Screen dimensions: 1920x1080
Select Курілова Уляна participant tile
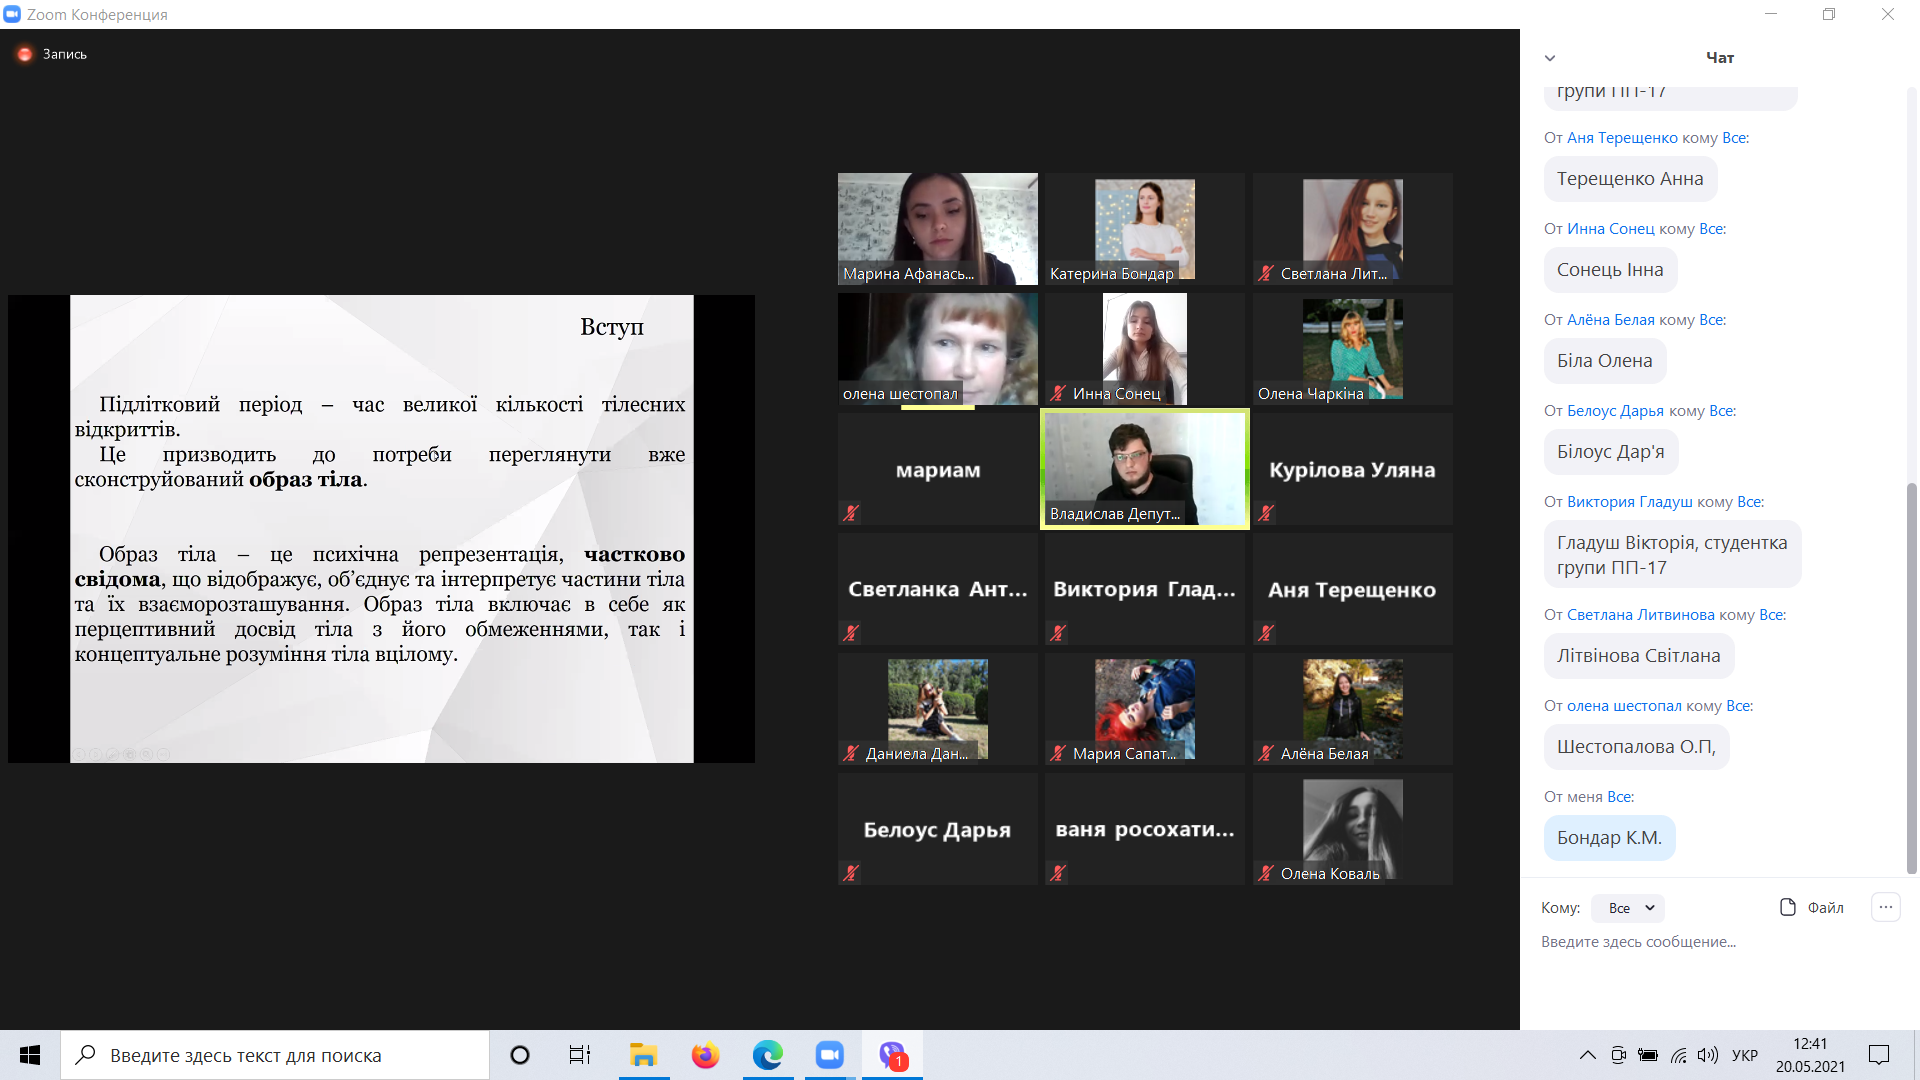1352,469
